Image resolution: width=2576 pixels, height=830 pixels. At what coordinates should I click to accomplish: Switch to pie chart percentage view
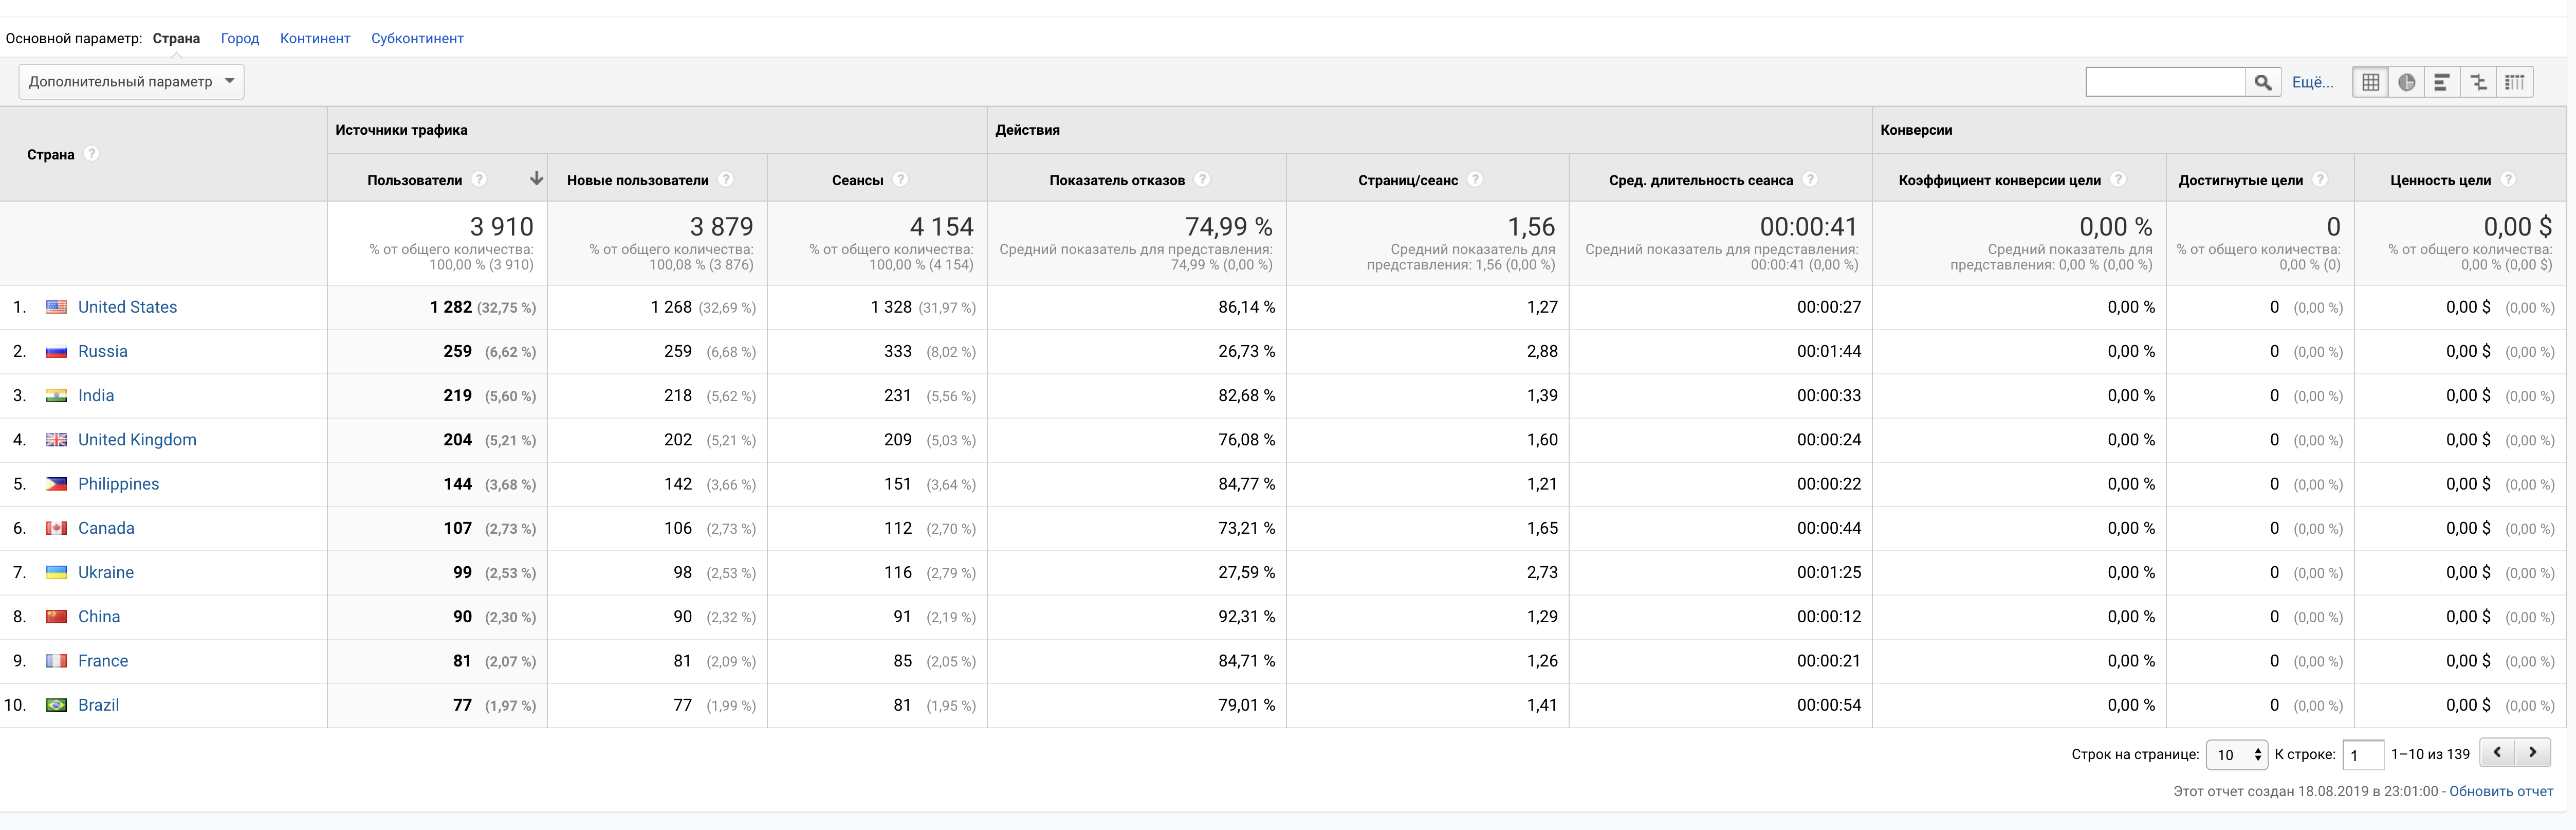click(2406, 82)
